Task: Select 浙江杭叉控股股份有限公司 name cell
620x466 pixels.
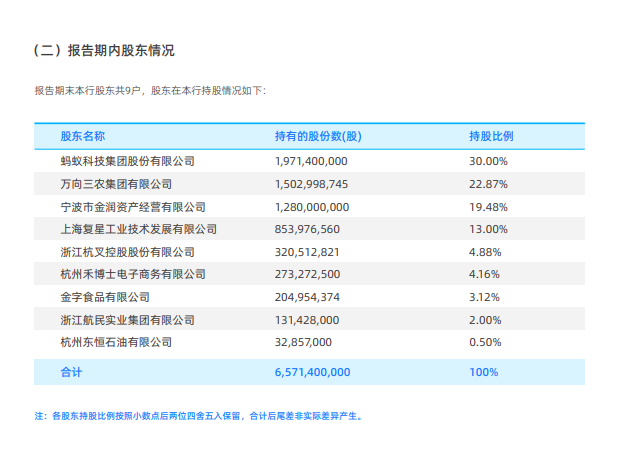Action: click(128, 252)
